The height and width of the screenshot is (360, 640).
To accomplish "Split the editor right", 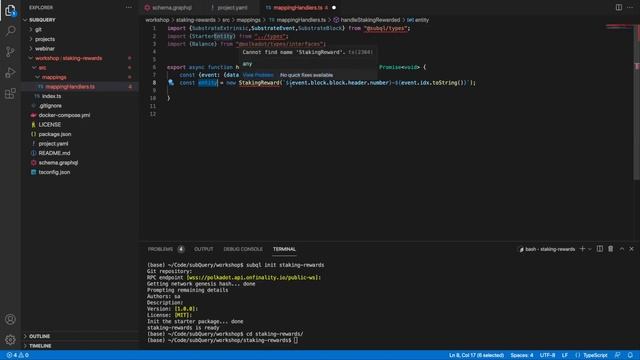I will pos(619,7).
